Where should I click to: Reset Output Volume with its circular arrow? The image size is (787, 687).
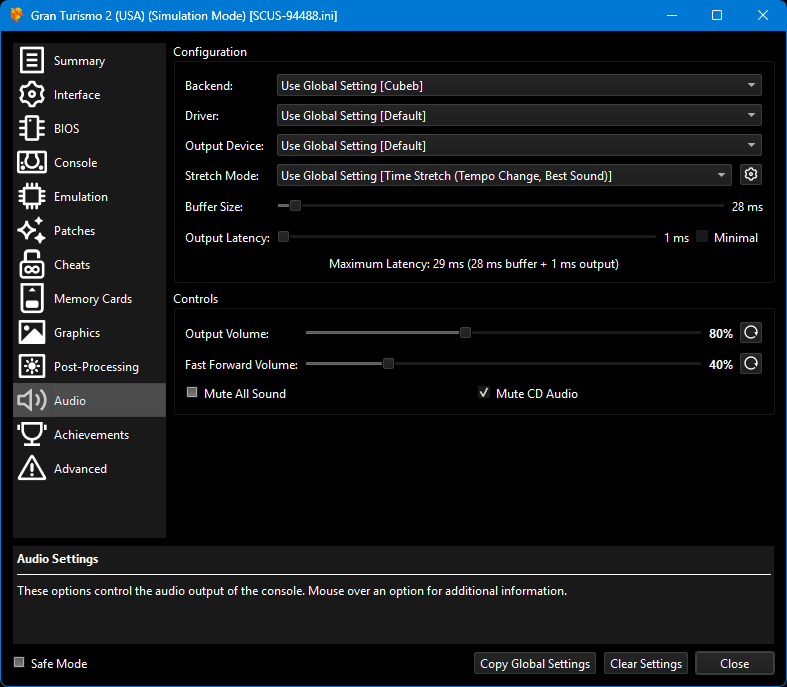point(751,333)
